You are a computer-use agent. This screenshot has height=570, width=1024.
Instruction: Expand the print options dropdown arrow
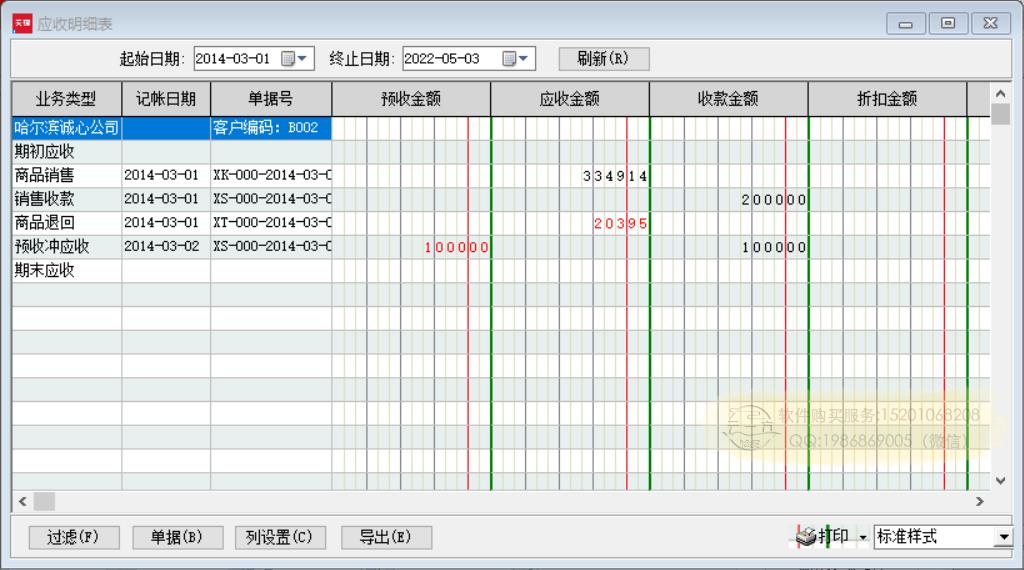[863, 538]
